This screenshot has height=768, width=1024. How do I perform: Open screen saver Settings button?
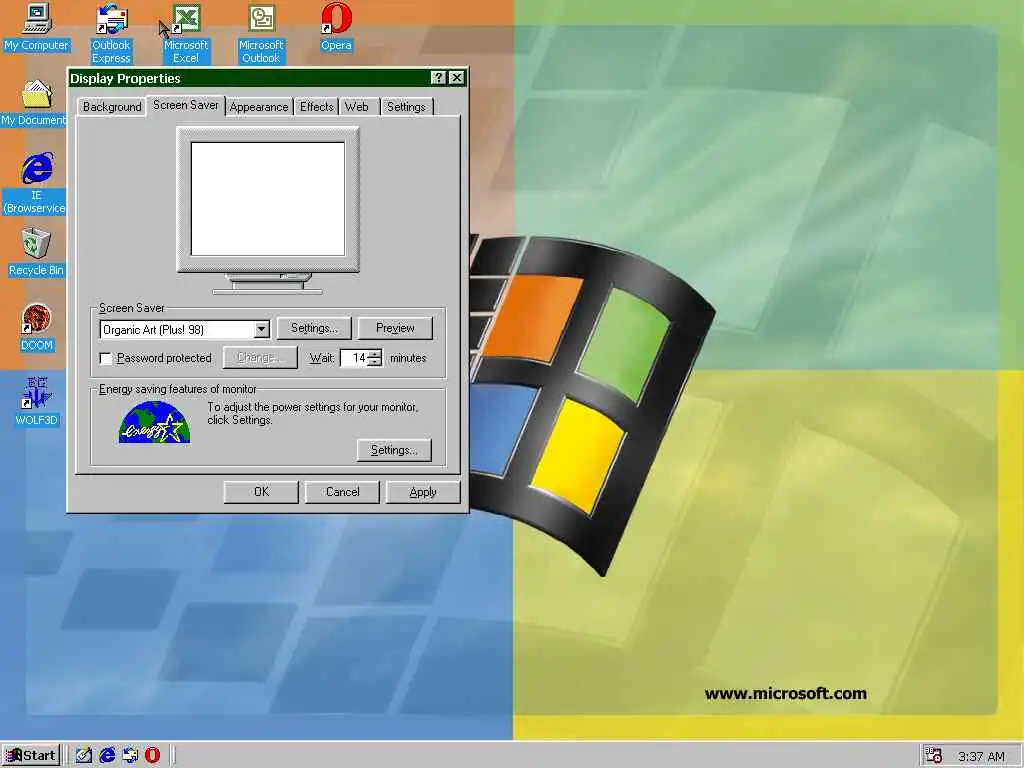(x=314, y=328)
